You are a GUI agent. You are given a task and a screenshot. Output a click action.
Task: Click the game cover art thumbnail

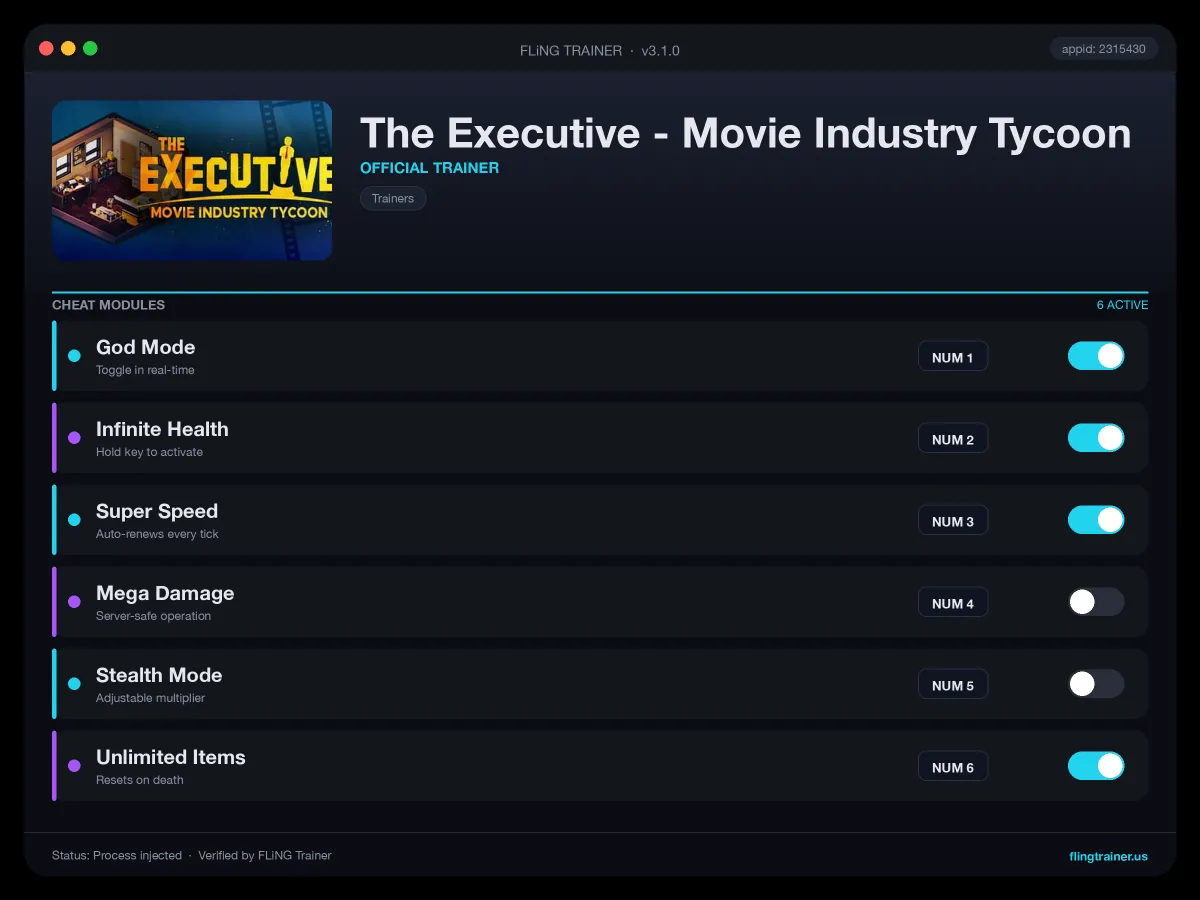[192, 180]
